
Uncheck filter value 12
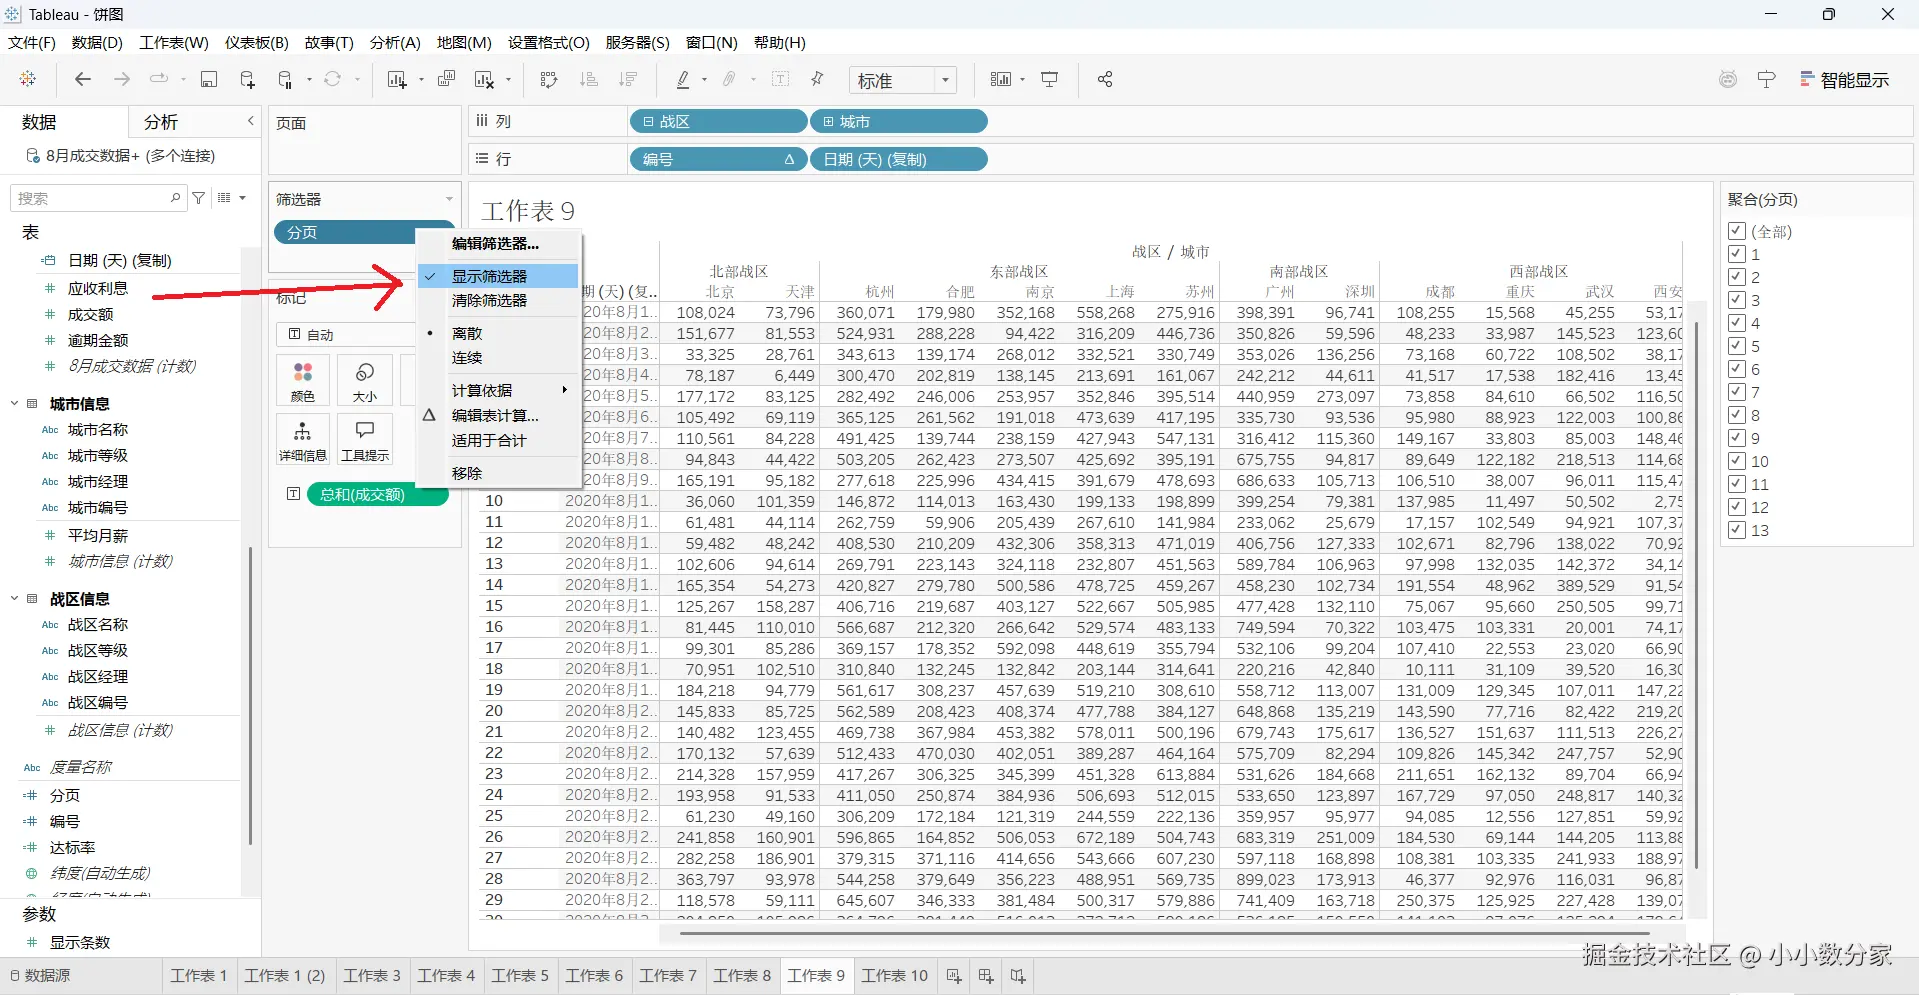[1737, 507]
